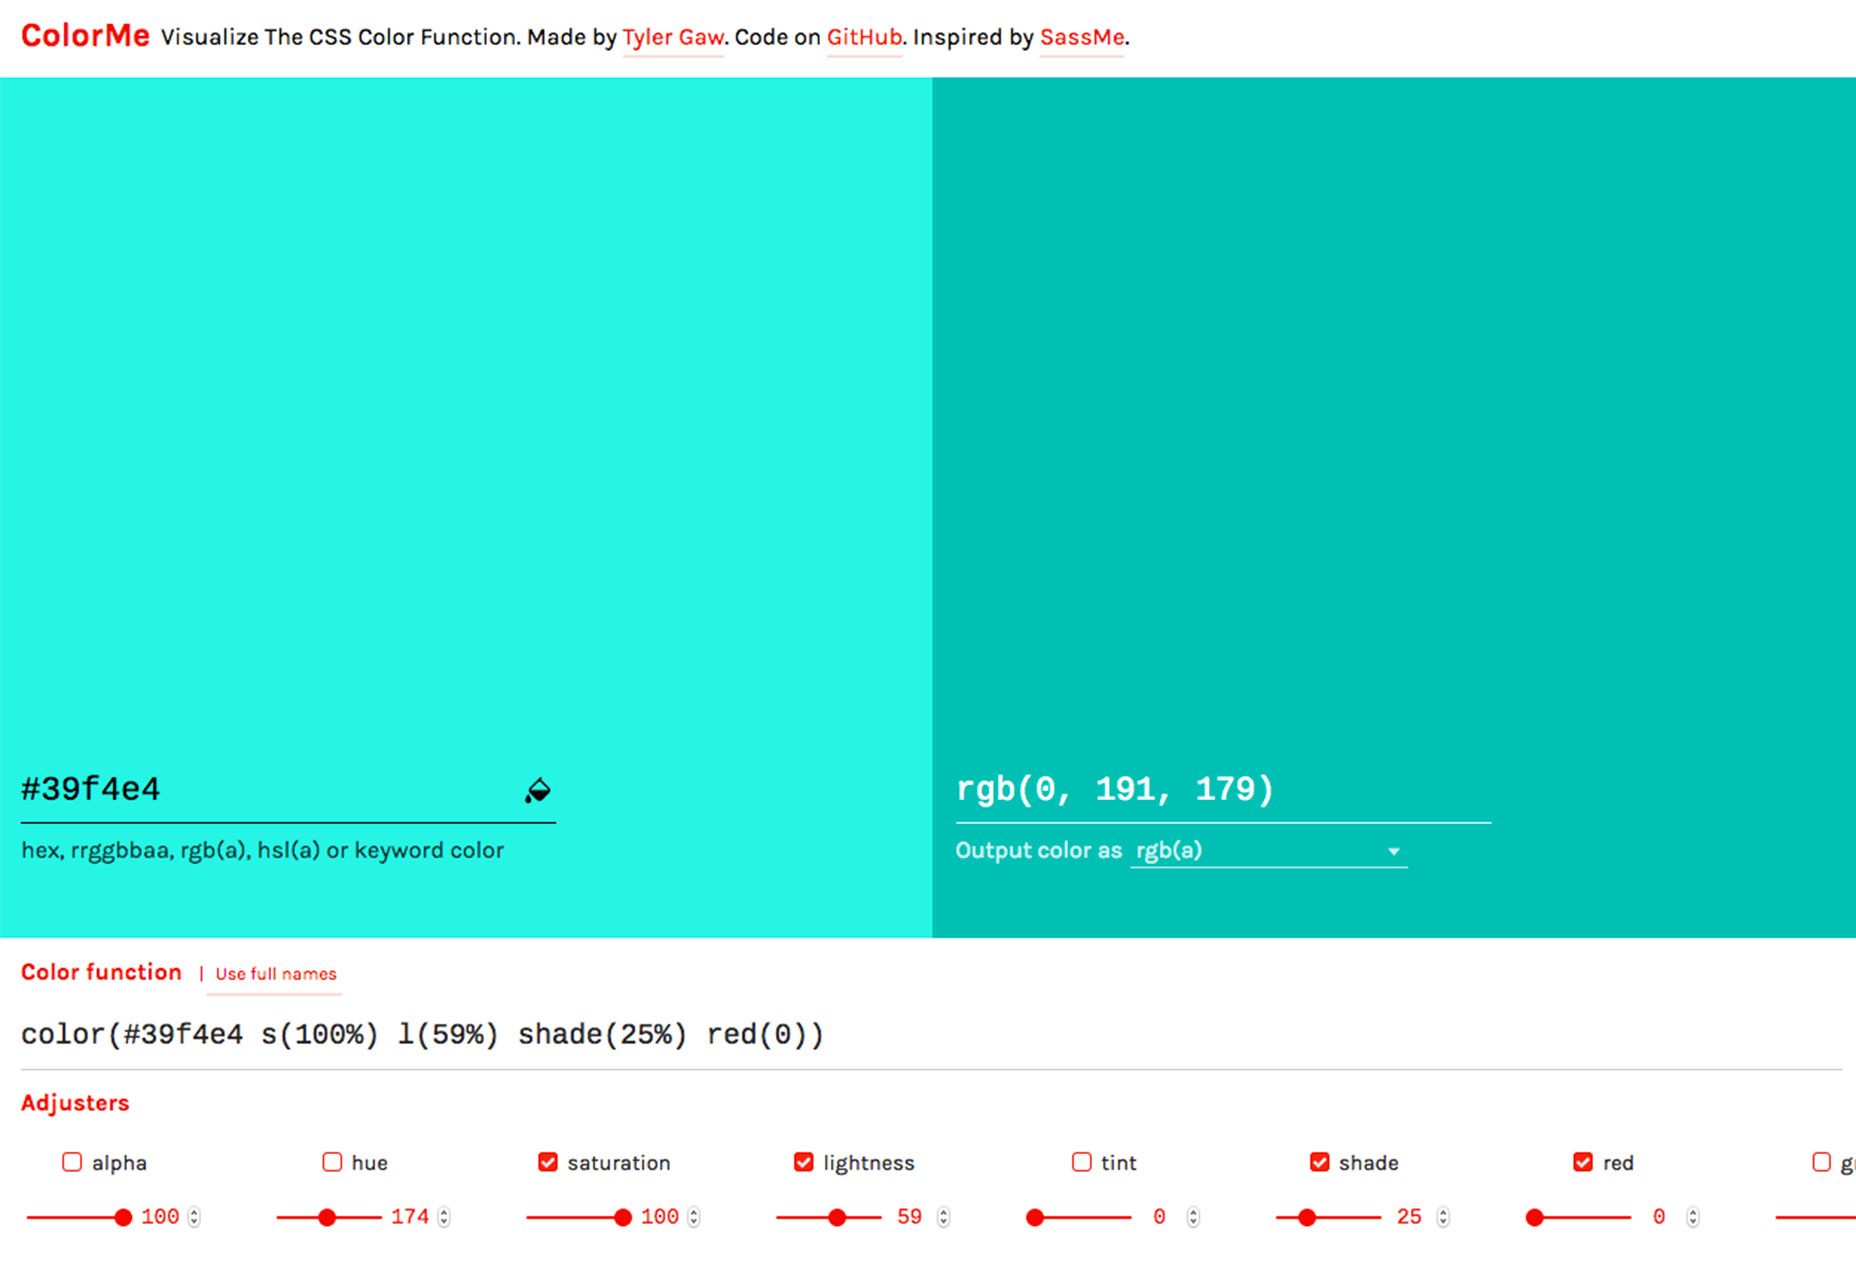Open the Tyler Gaw link
This screenshot has width=1856, height=1280.
(673, 38)
